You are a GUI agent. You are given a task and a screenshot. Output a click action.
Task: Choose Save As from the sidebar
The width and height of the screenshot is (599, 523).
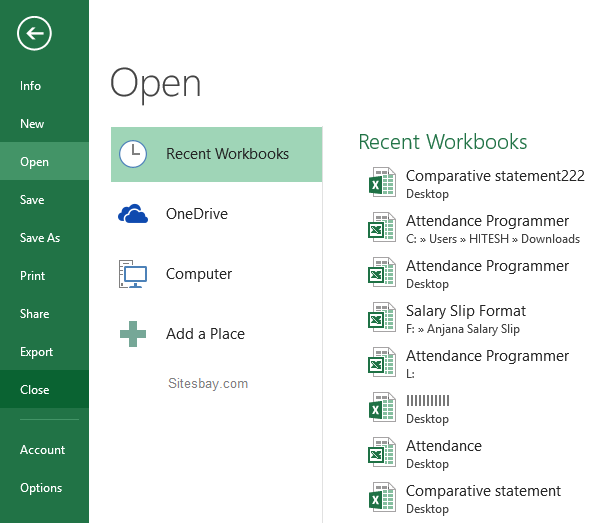[44, 238]
